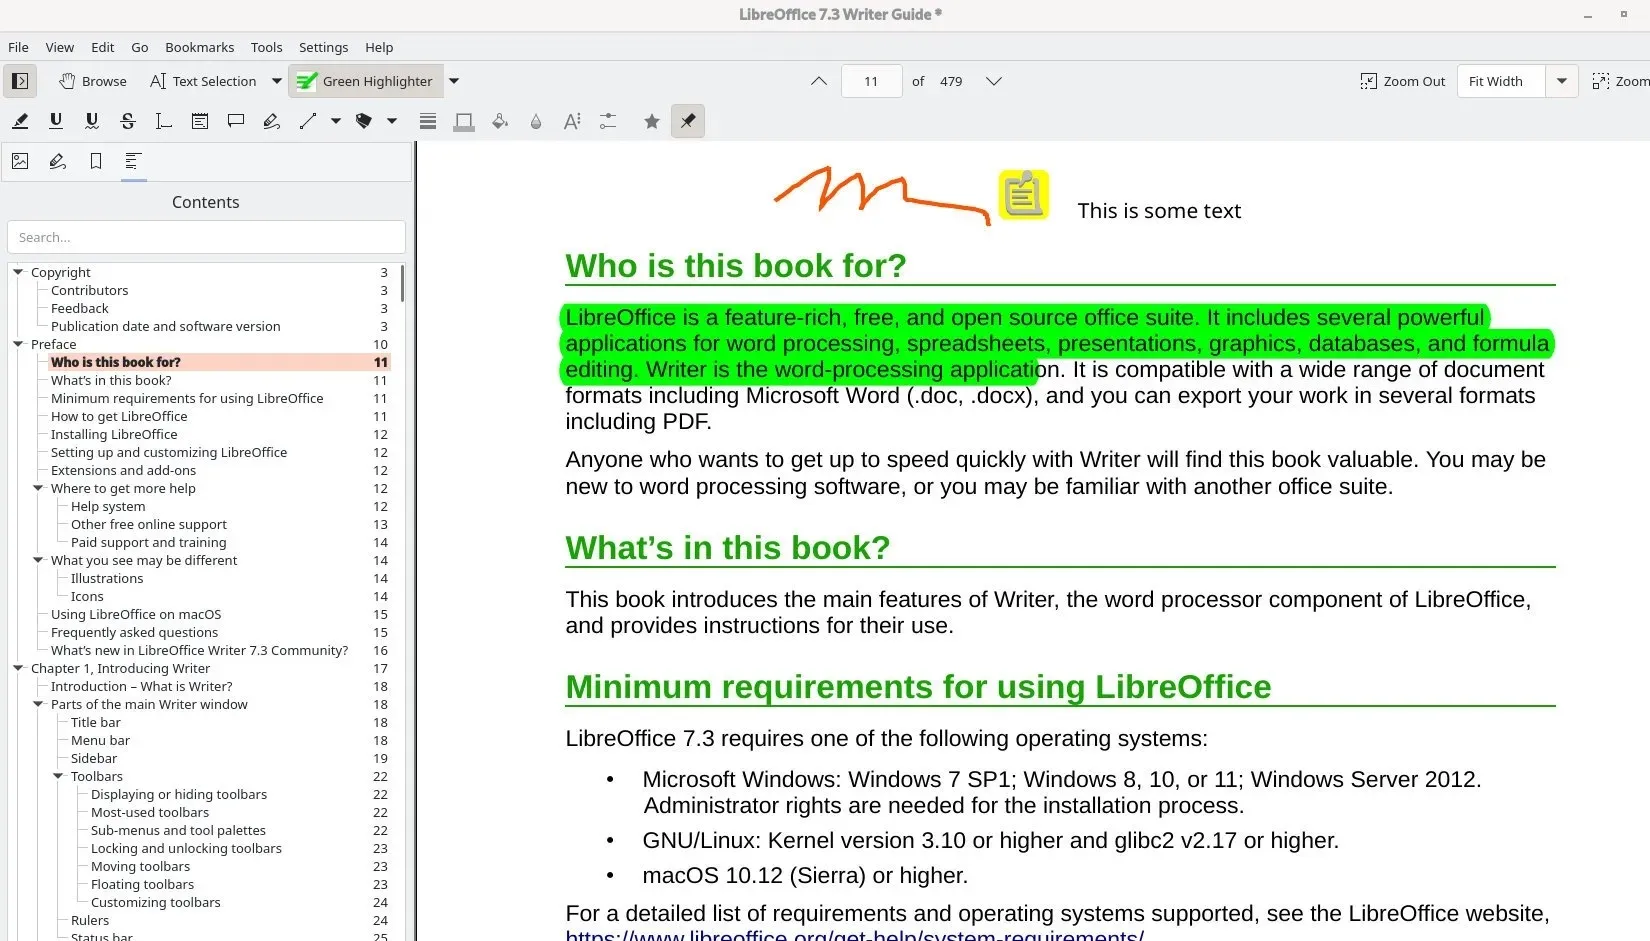Click the Zoom Out button
The width and height of the screenshot is (1650, 941).
tap(1403, 81)
